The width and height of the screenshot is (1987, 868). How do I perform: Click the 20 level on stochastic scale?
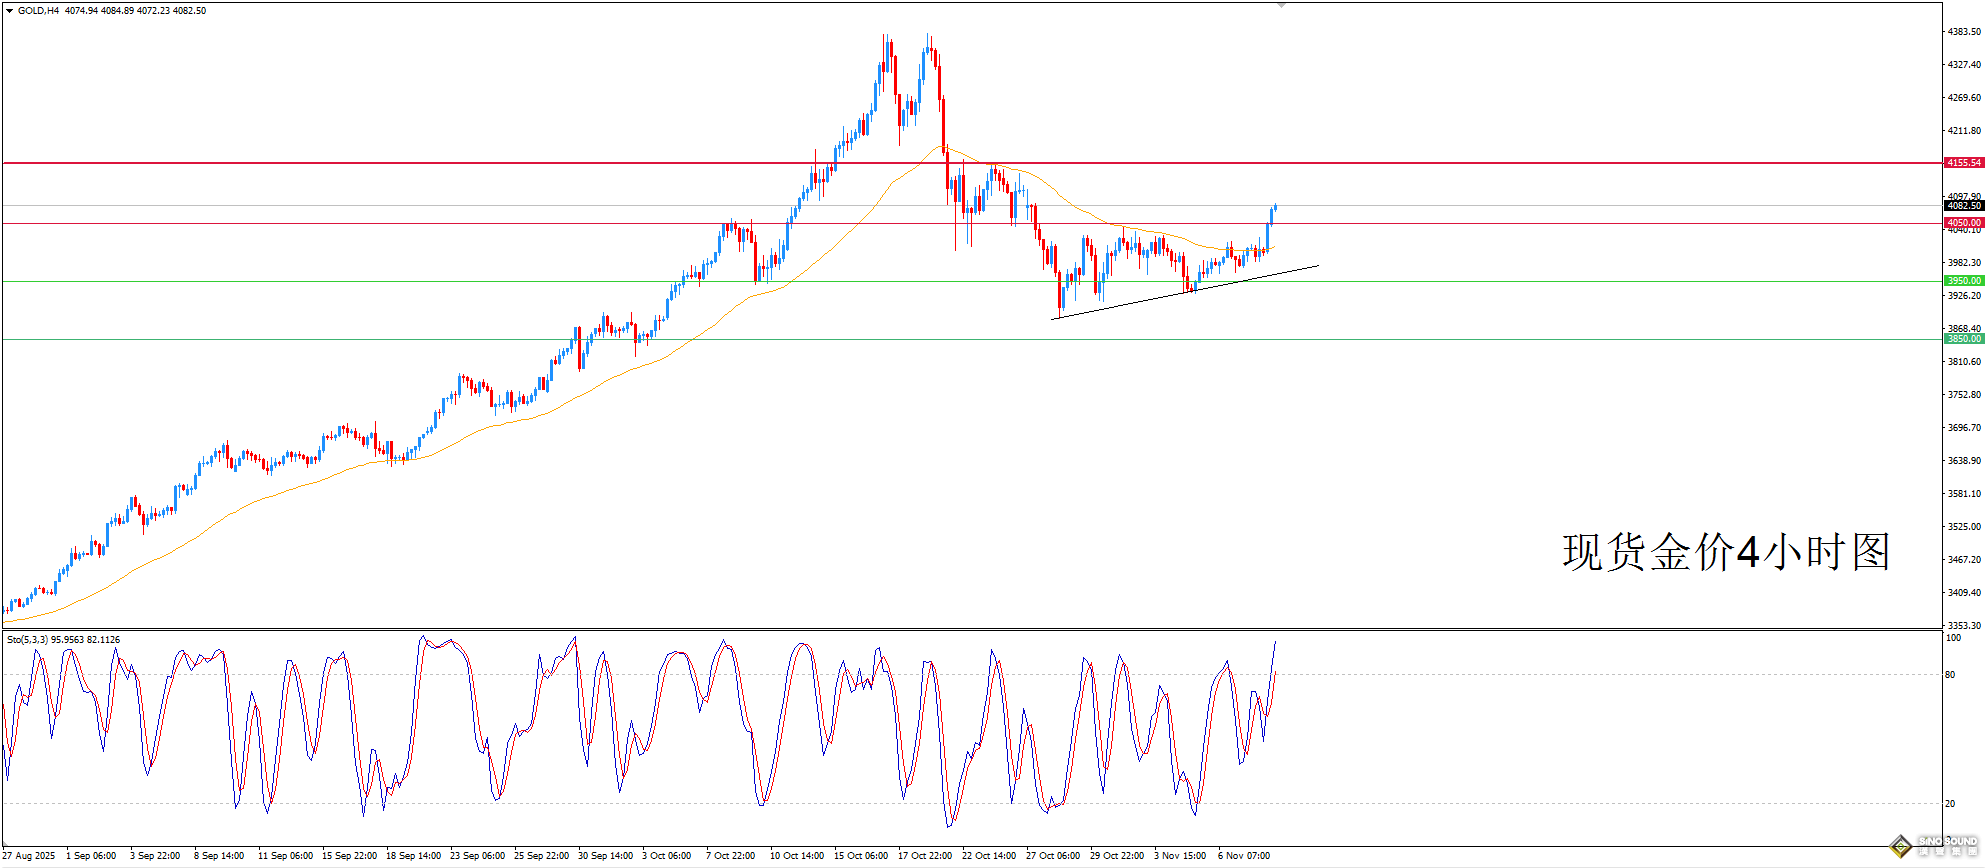tap(1949, 804)
